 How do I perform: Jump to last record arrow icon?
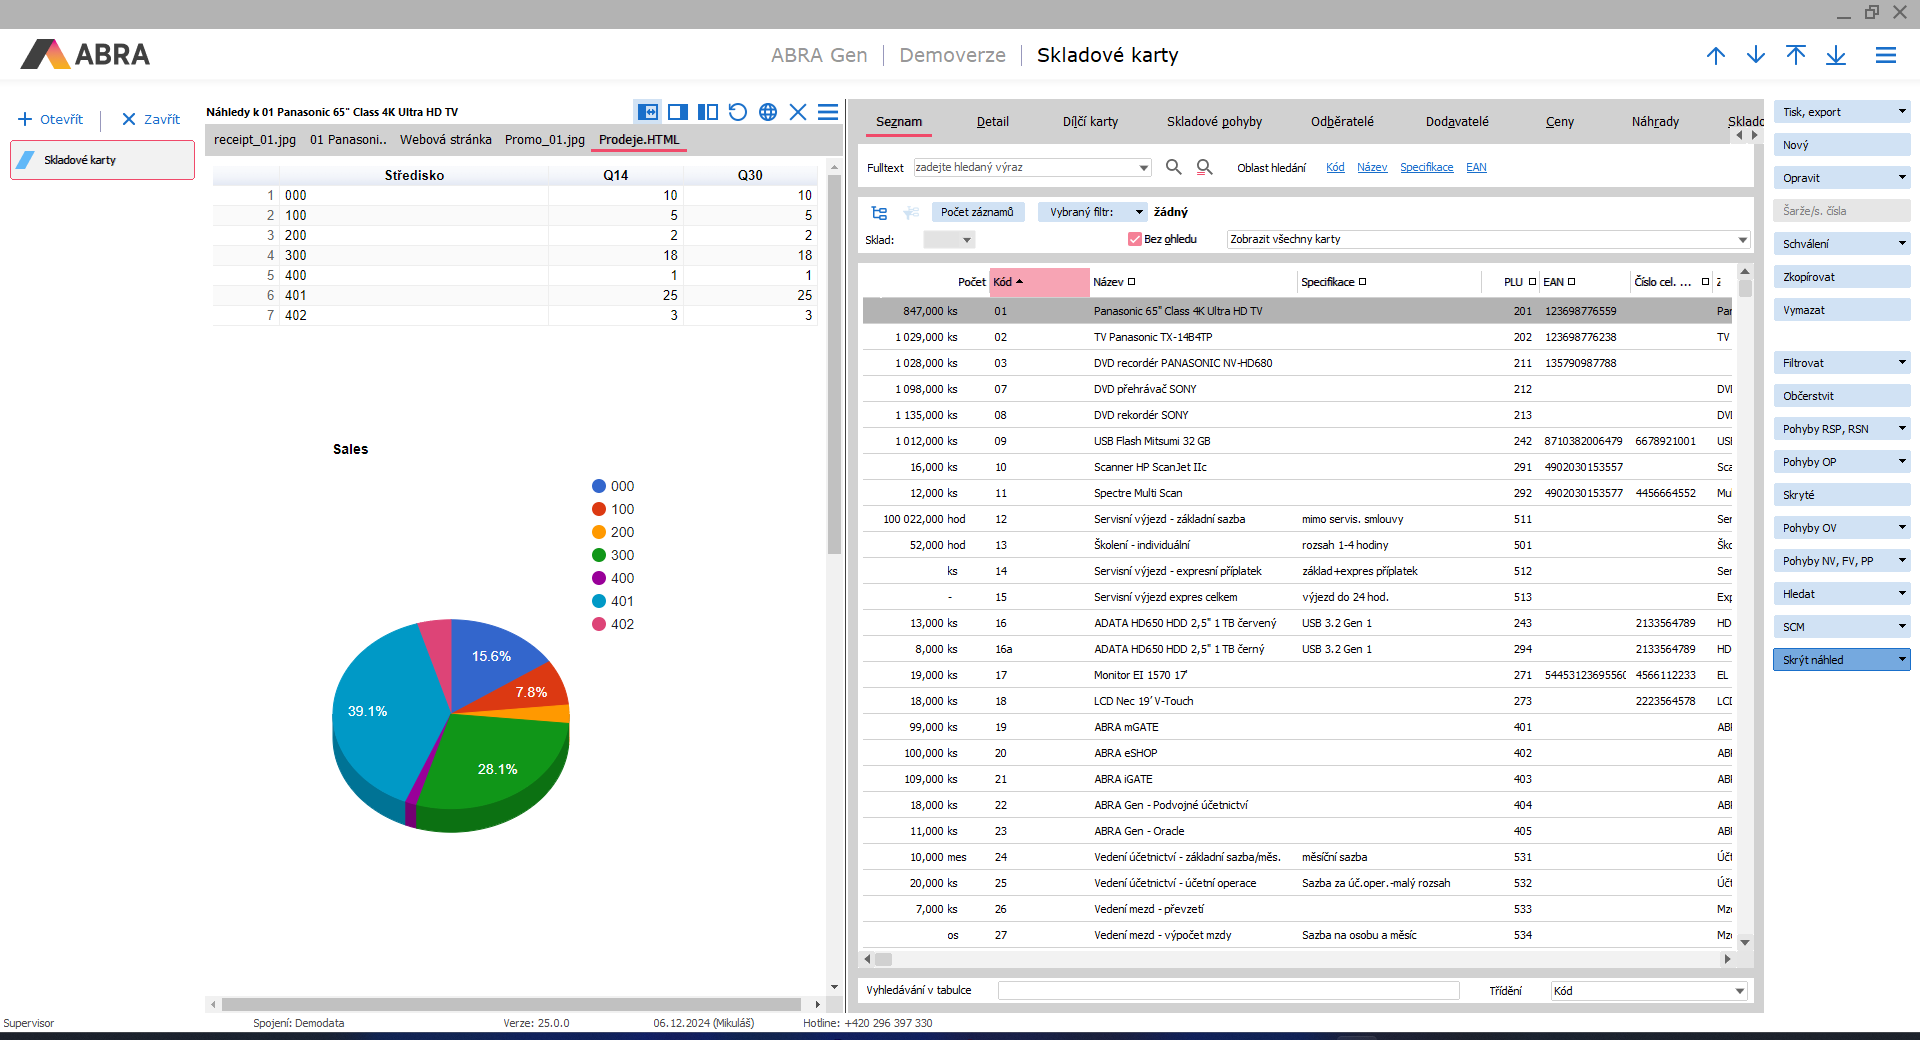pyautogui.click(x=1836, y=55)
